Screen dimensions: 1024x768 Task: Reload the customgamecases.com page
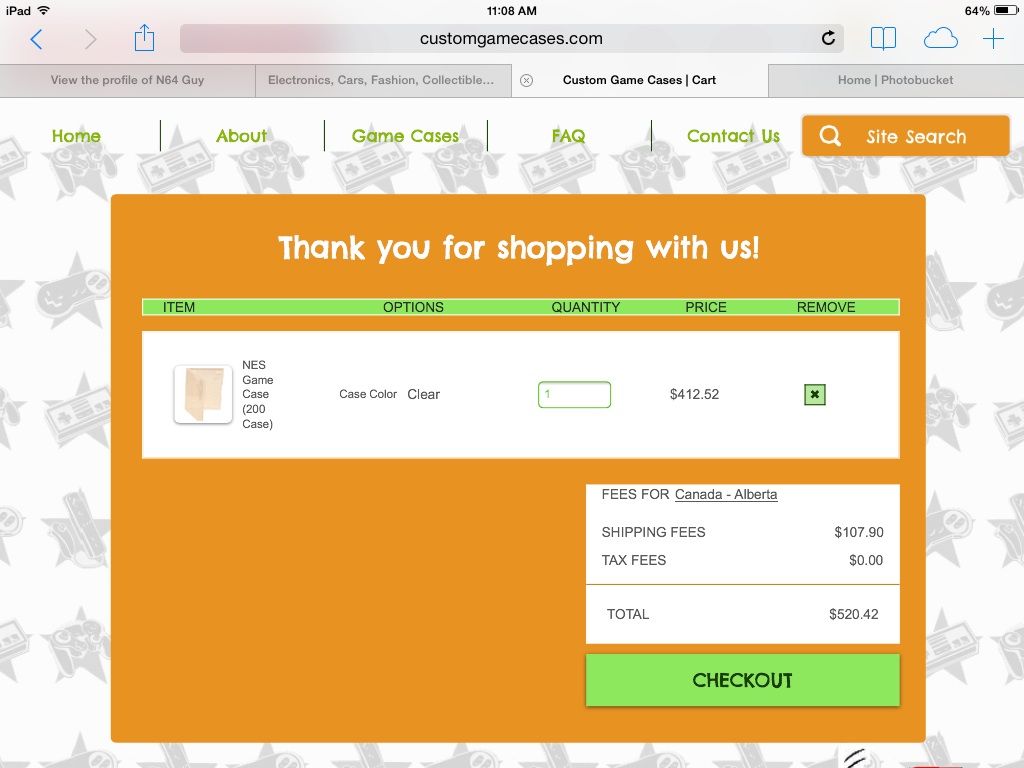[x=828, y=38]
